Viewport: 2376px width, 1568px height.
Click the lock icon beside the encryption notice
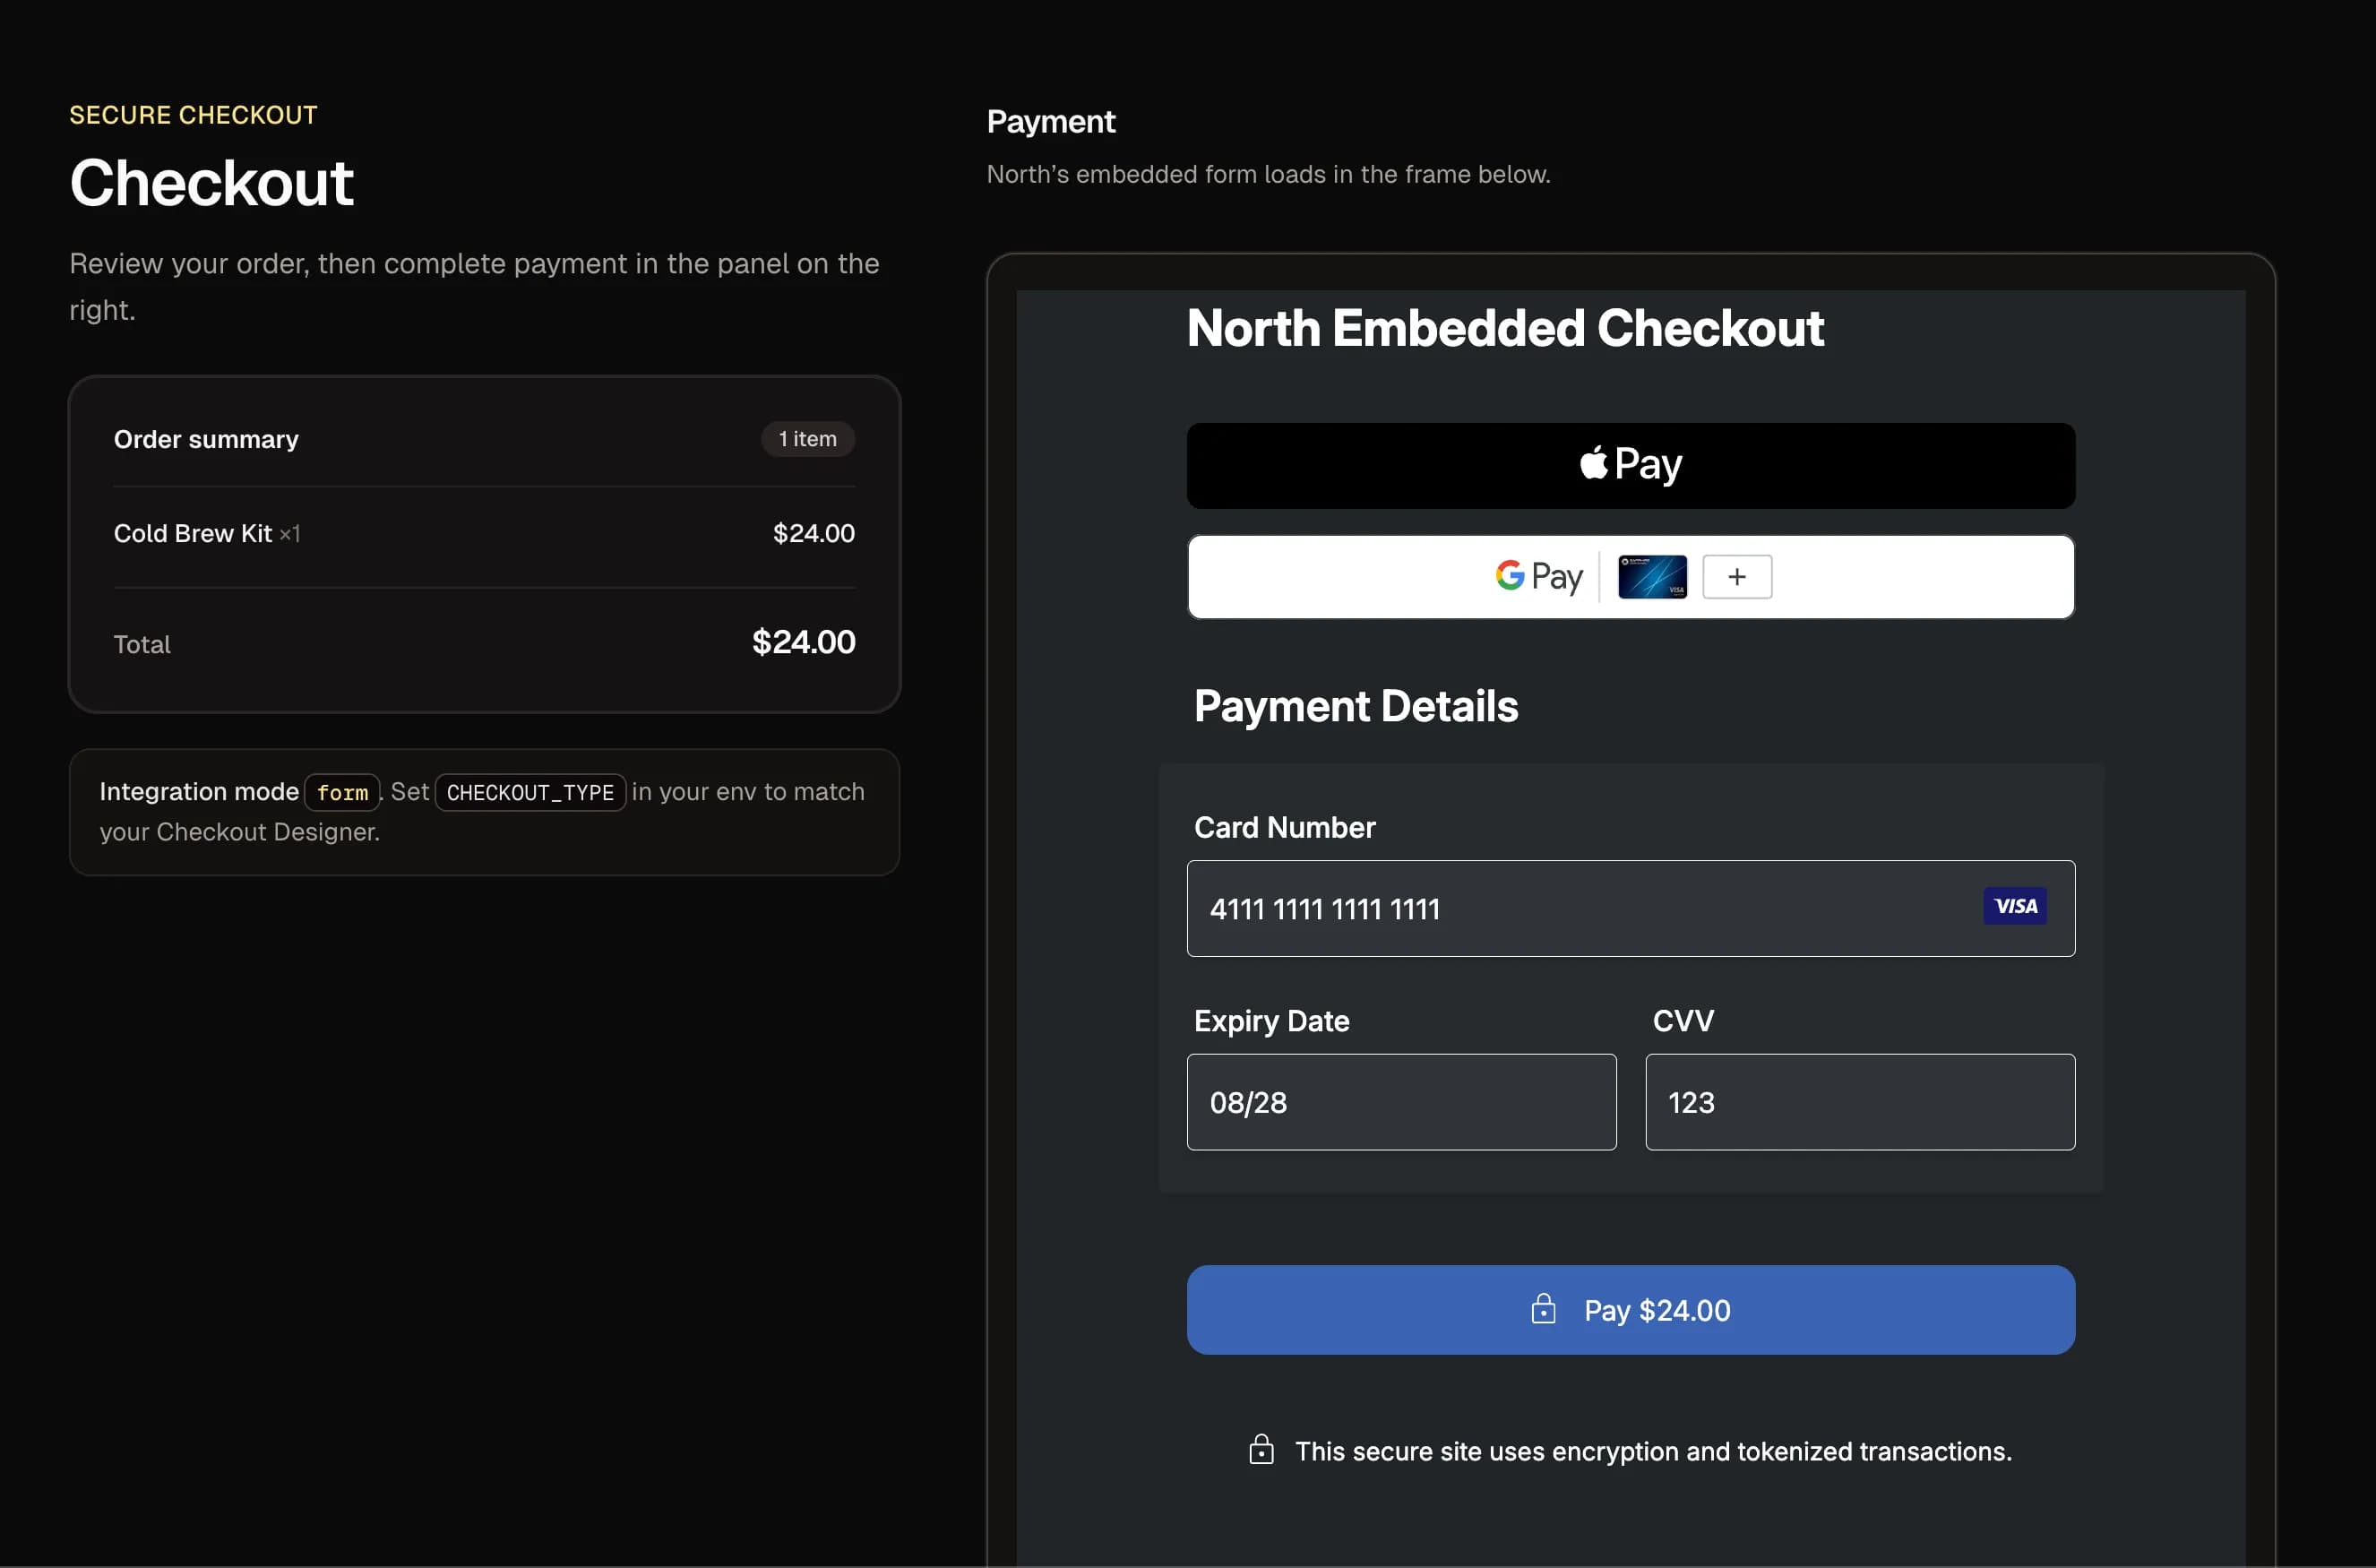(1261, 1450)
